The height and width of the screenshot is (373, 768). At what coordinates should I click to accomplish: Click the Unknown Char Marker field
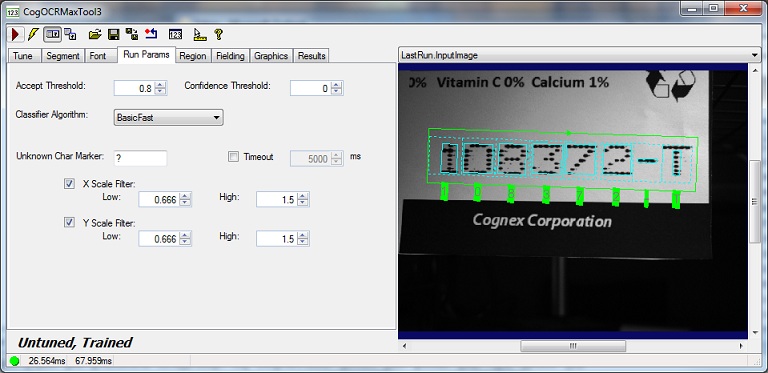(x=140, y=159)
